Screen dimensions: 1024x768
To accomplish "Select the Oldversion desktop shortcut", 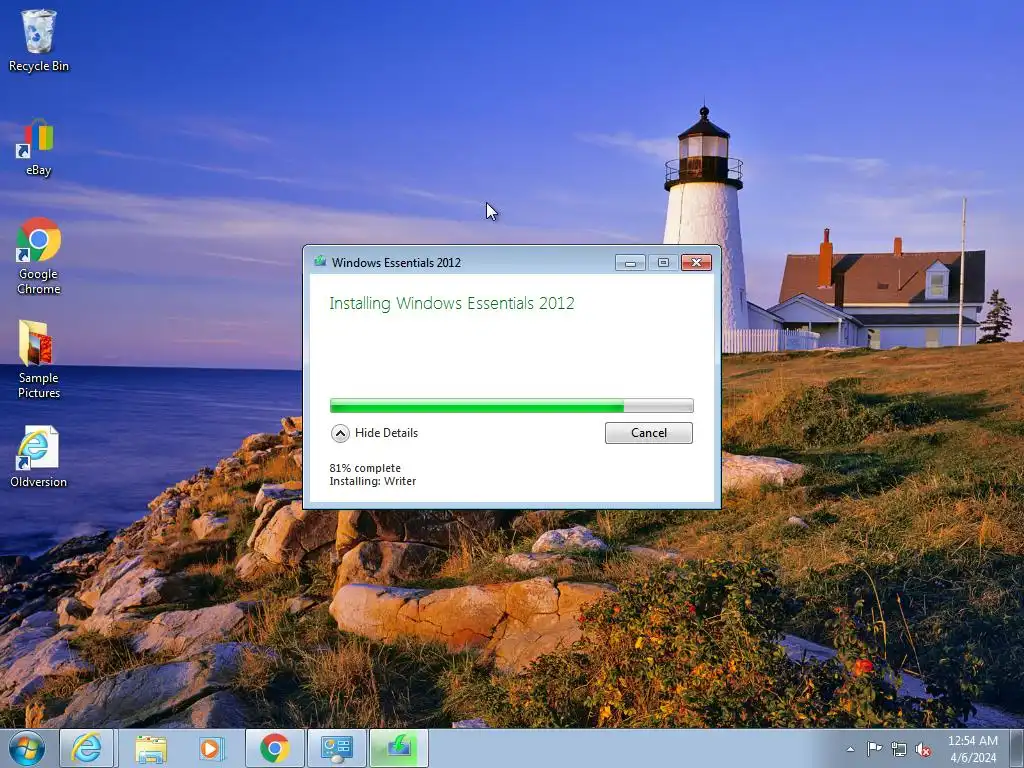I will [38, 457].
